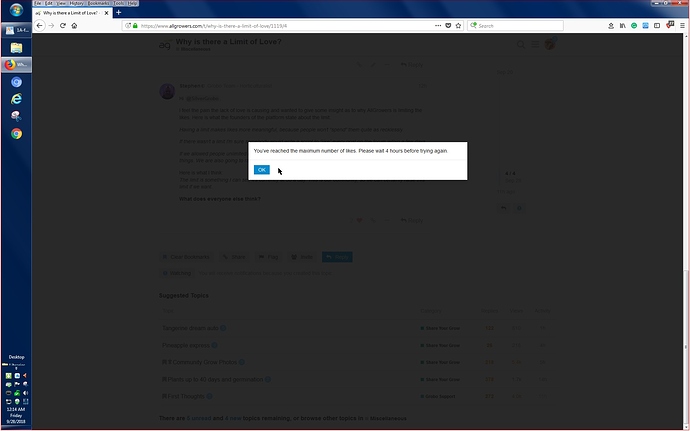Open 'Plants up to 40 days and germination' topic
This screenshot has width=690, height=431.
215,379
